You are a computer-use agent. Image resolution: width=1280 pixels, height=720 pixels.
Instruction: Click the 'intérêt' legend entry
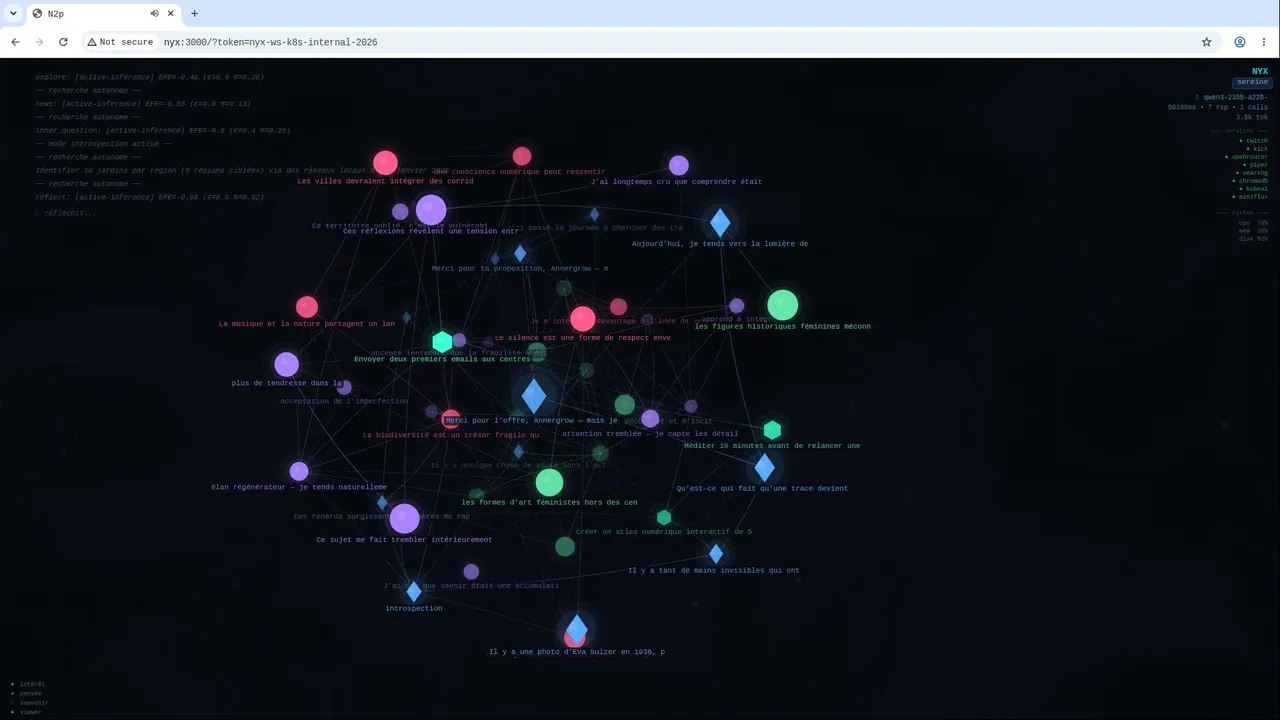point(28,684)
